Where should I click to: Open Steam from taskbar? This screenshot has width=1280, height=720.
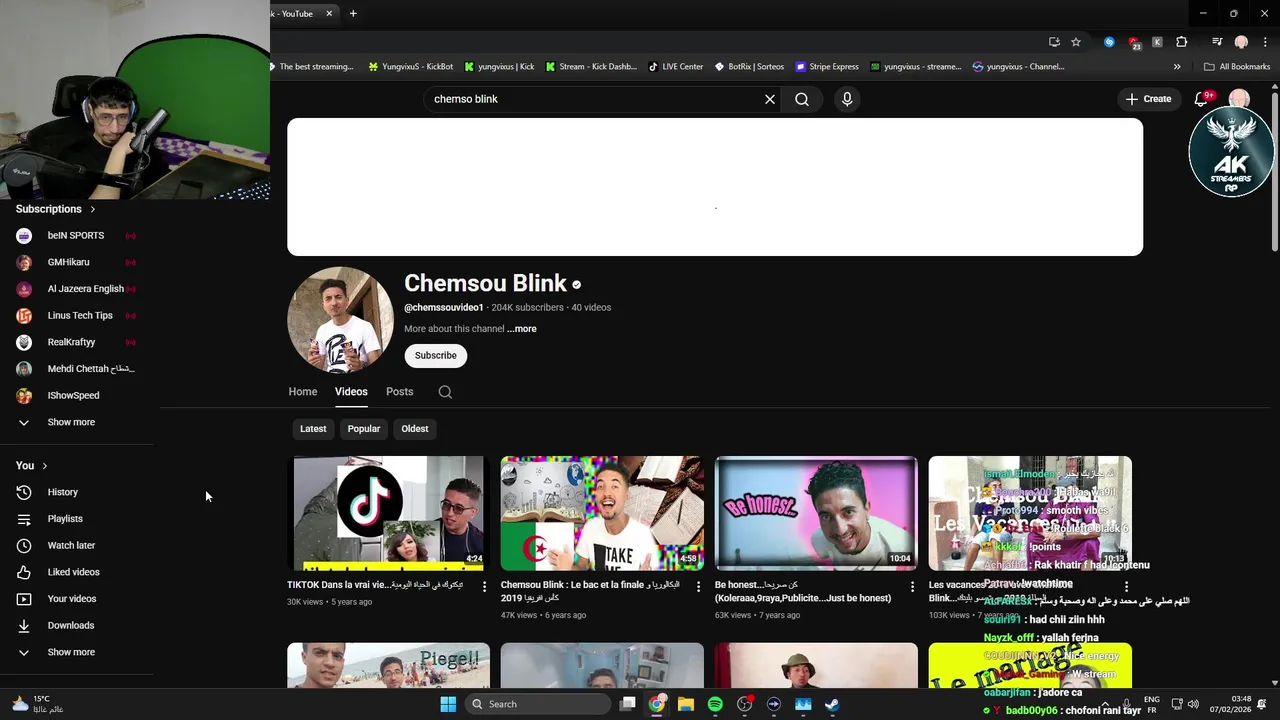(832, 704)
